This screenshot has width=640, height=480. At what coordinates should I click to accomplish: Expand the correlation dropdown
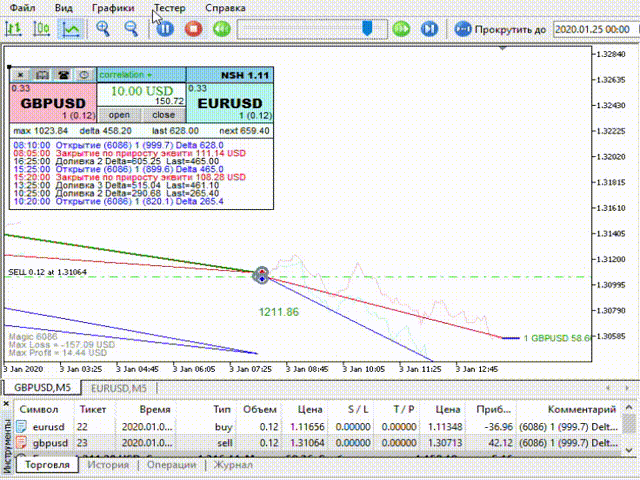pyautogui.click(x=126, y=75)
